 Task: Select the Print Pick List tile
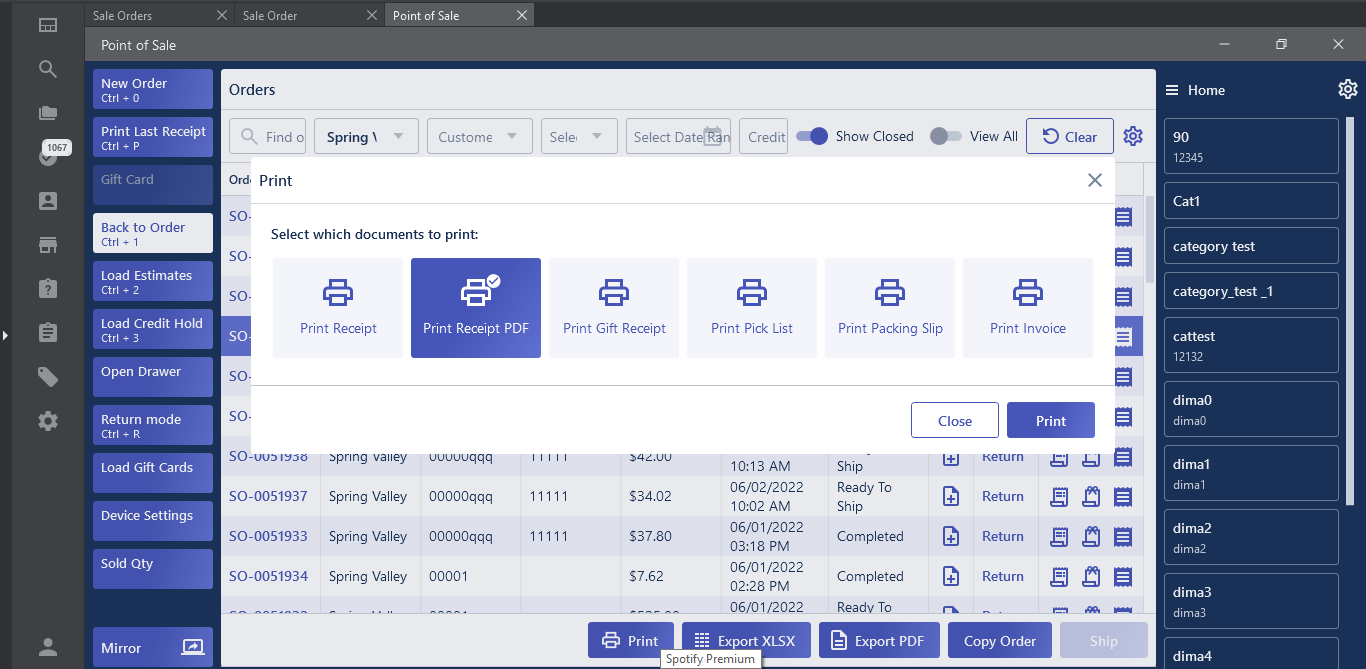[x=752, y=308]
